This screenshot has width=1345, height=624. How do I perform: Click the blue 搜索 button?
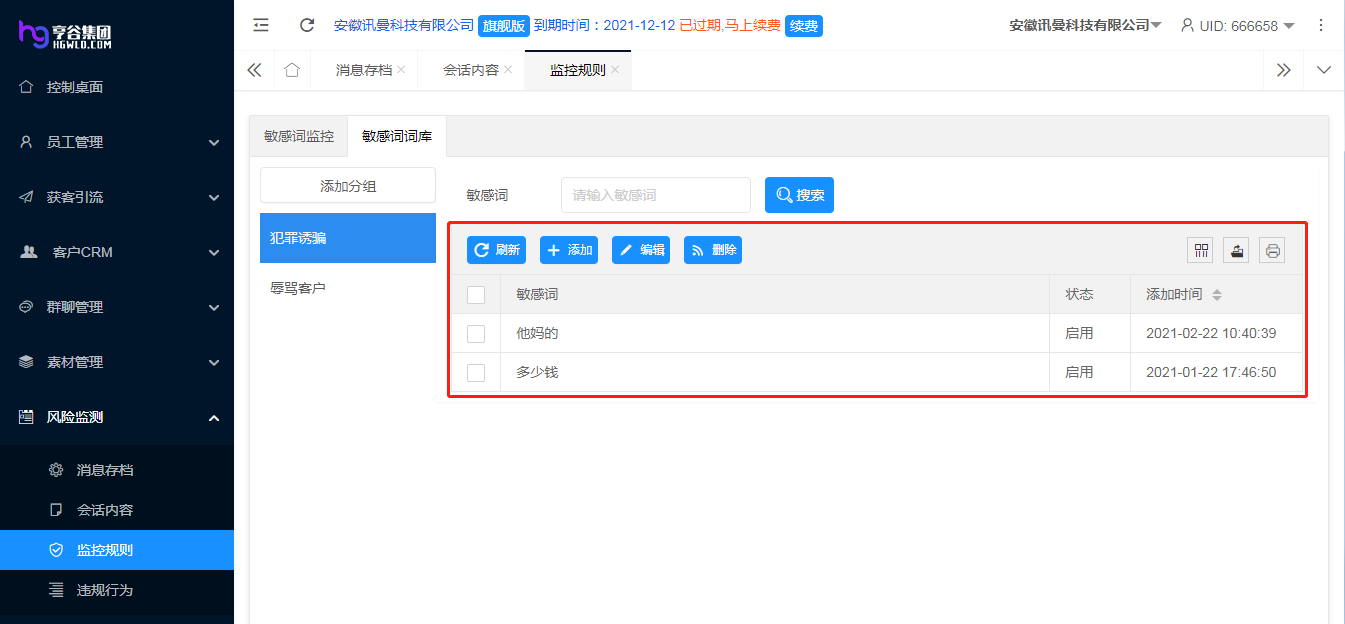[799, 195]
